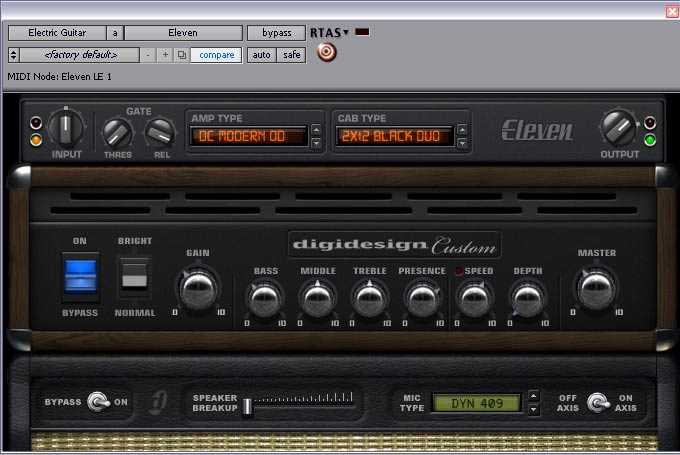Click the tremolo DEPTH knob
Screen dimensions: 680x455
click(527, 300)
